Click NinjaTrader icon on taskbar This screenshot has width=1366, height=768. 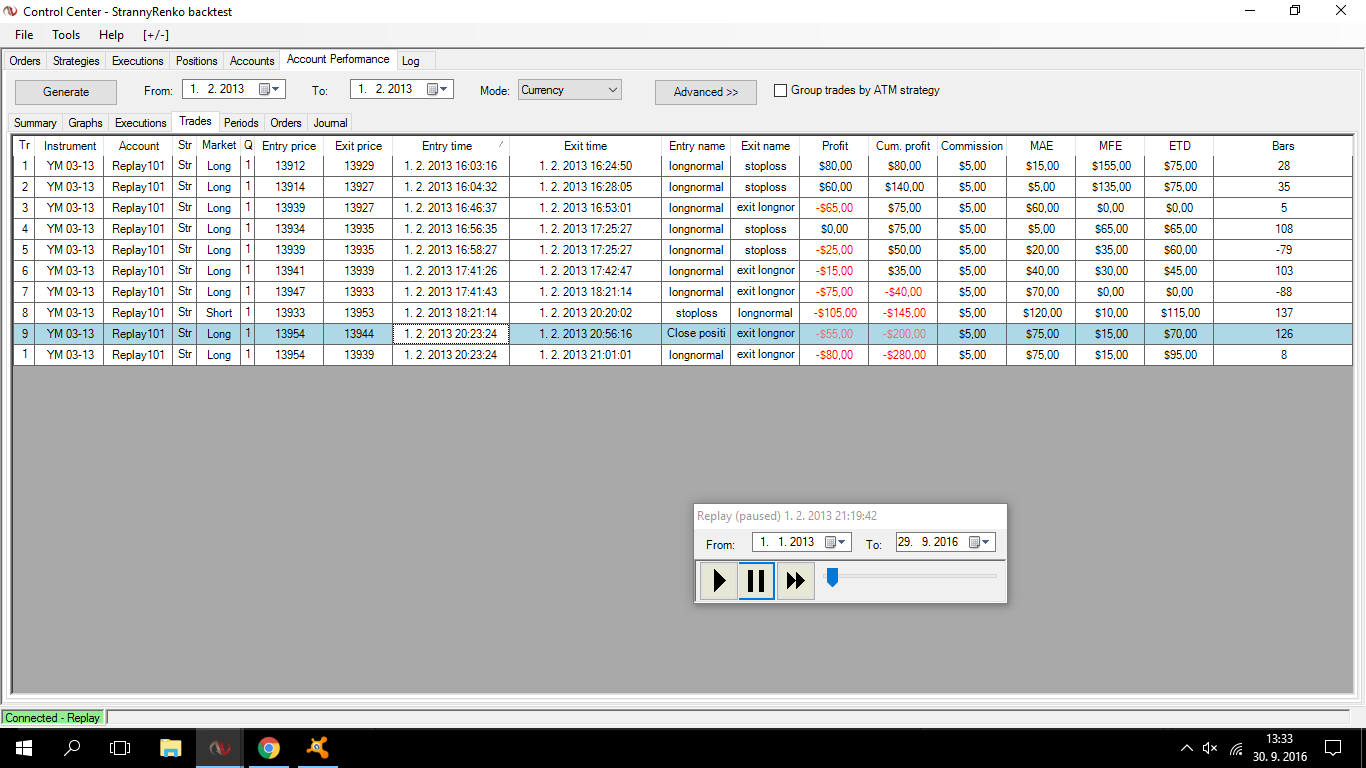[x=220, y=748]
